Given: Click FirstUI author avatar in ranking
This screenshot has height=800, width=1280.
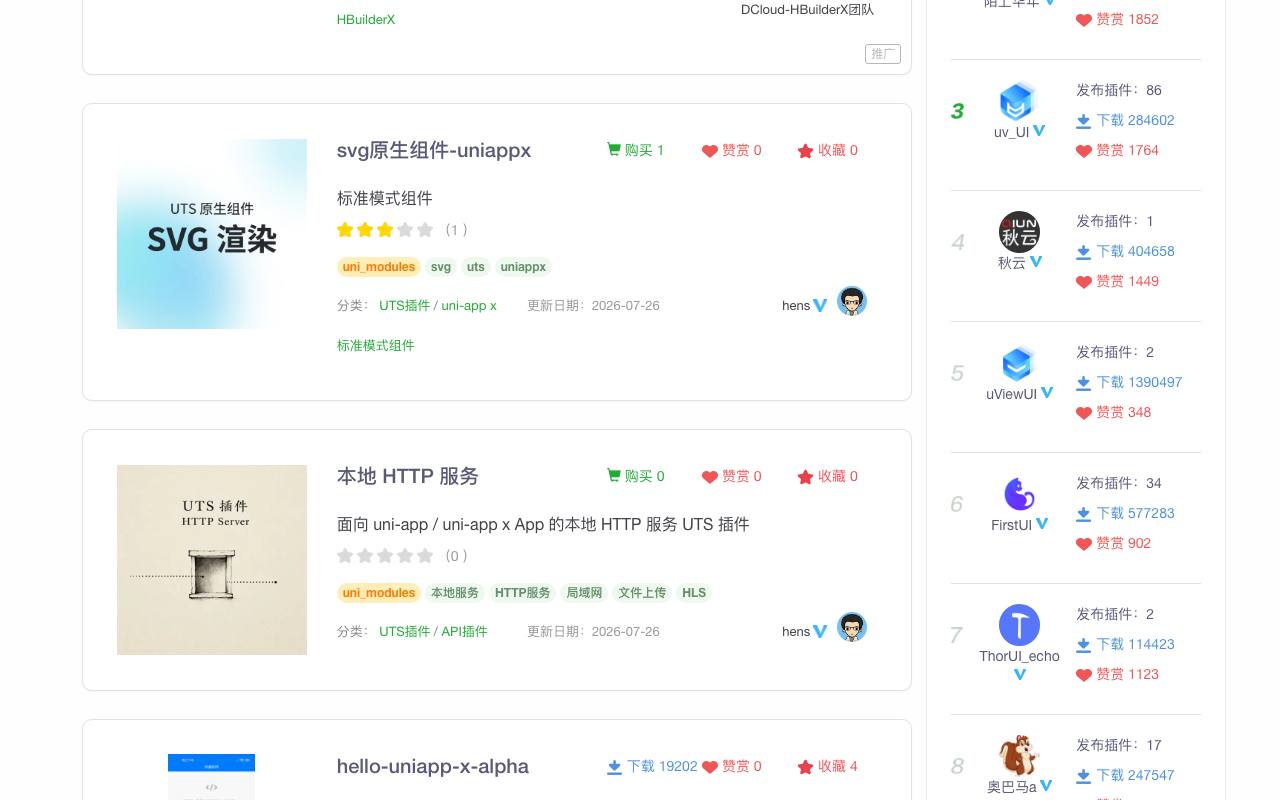Looking at the screenshot, I should (1019, 494).
